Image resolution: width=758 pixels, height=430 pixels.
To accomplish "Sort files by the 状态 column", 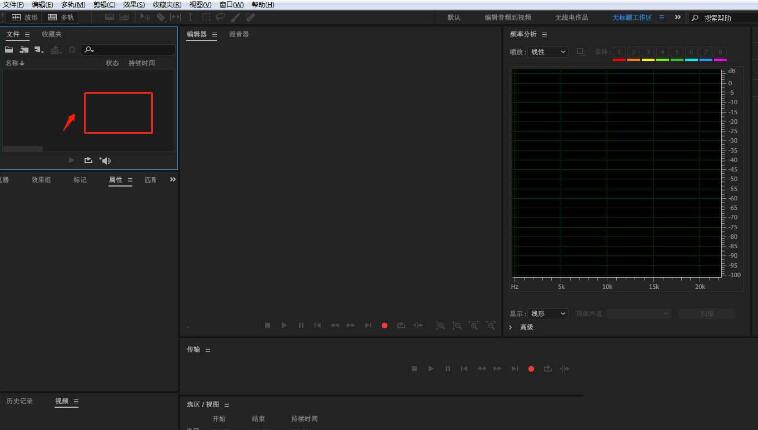I will (112, 63).
